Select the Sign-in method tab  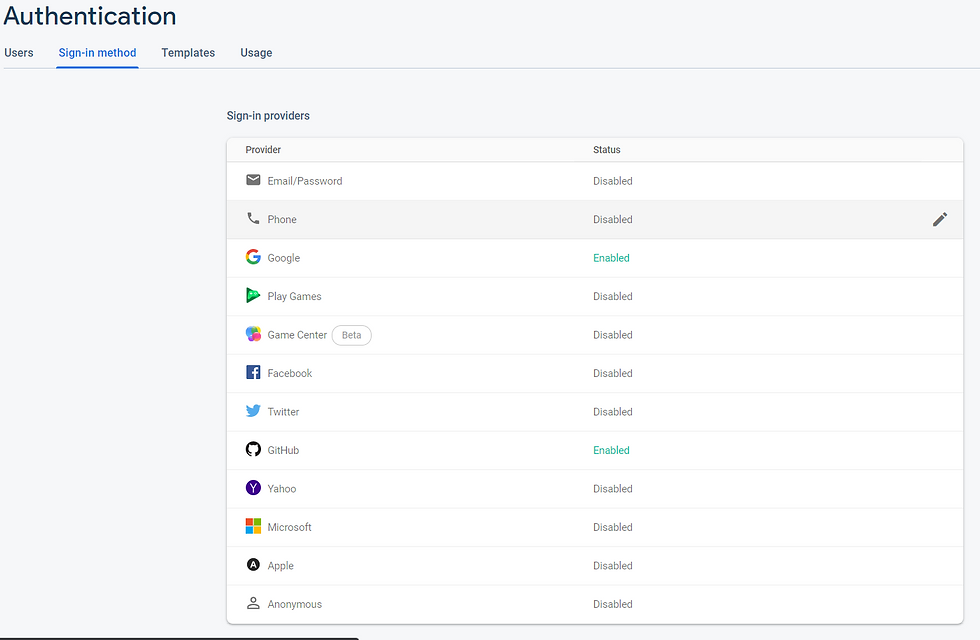tap(98, 52)
